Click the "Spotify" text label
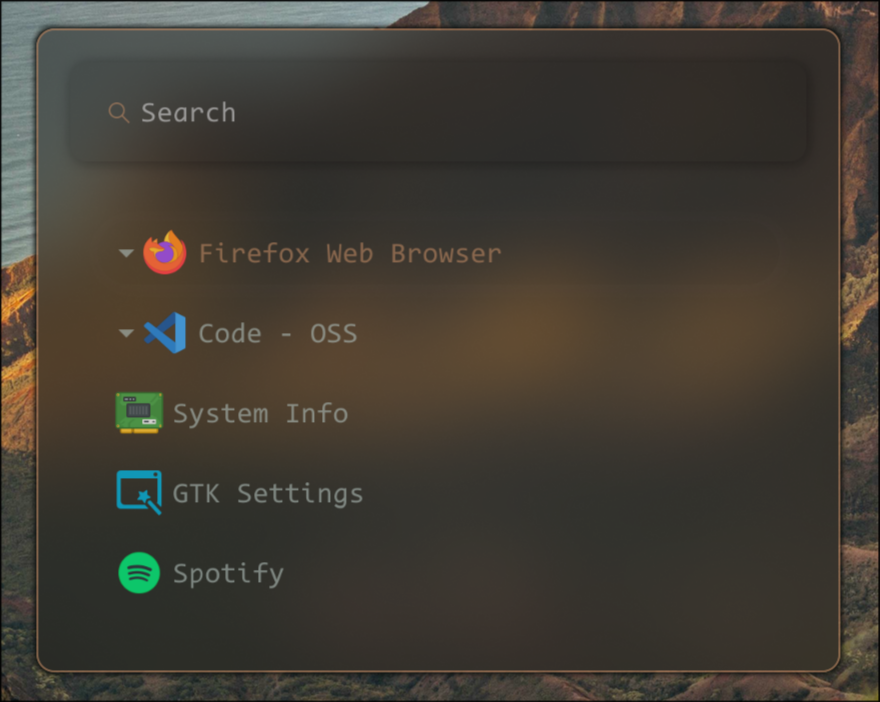This screenshot has height=702, width=880. point(228,573)
